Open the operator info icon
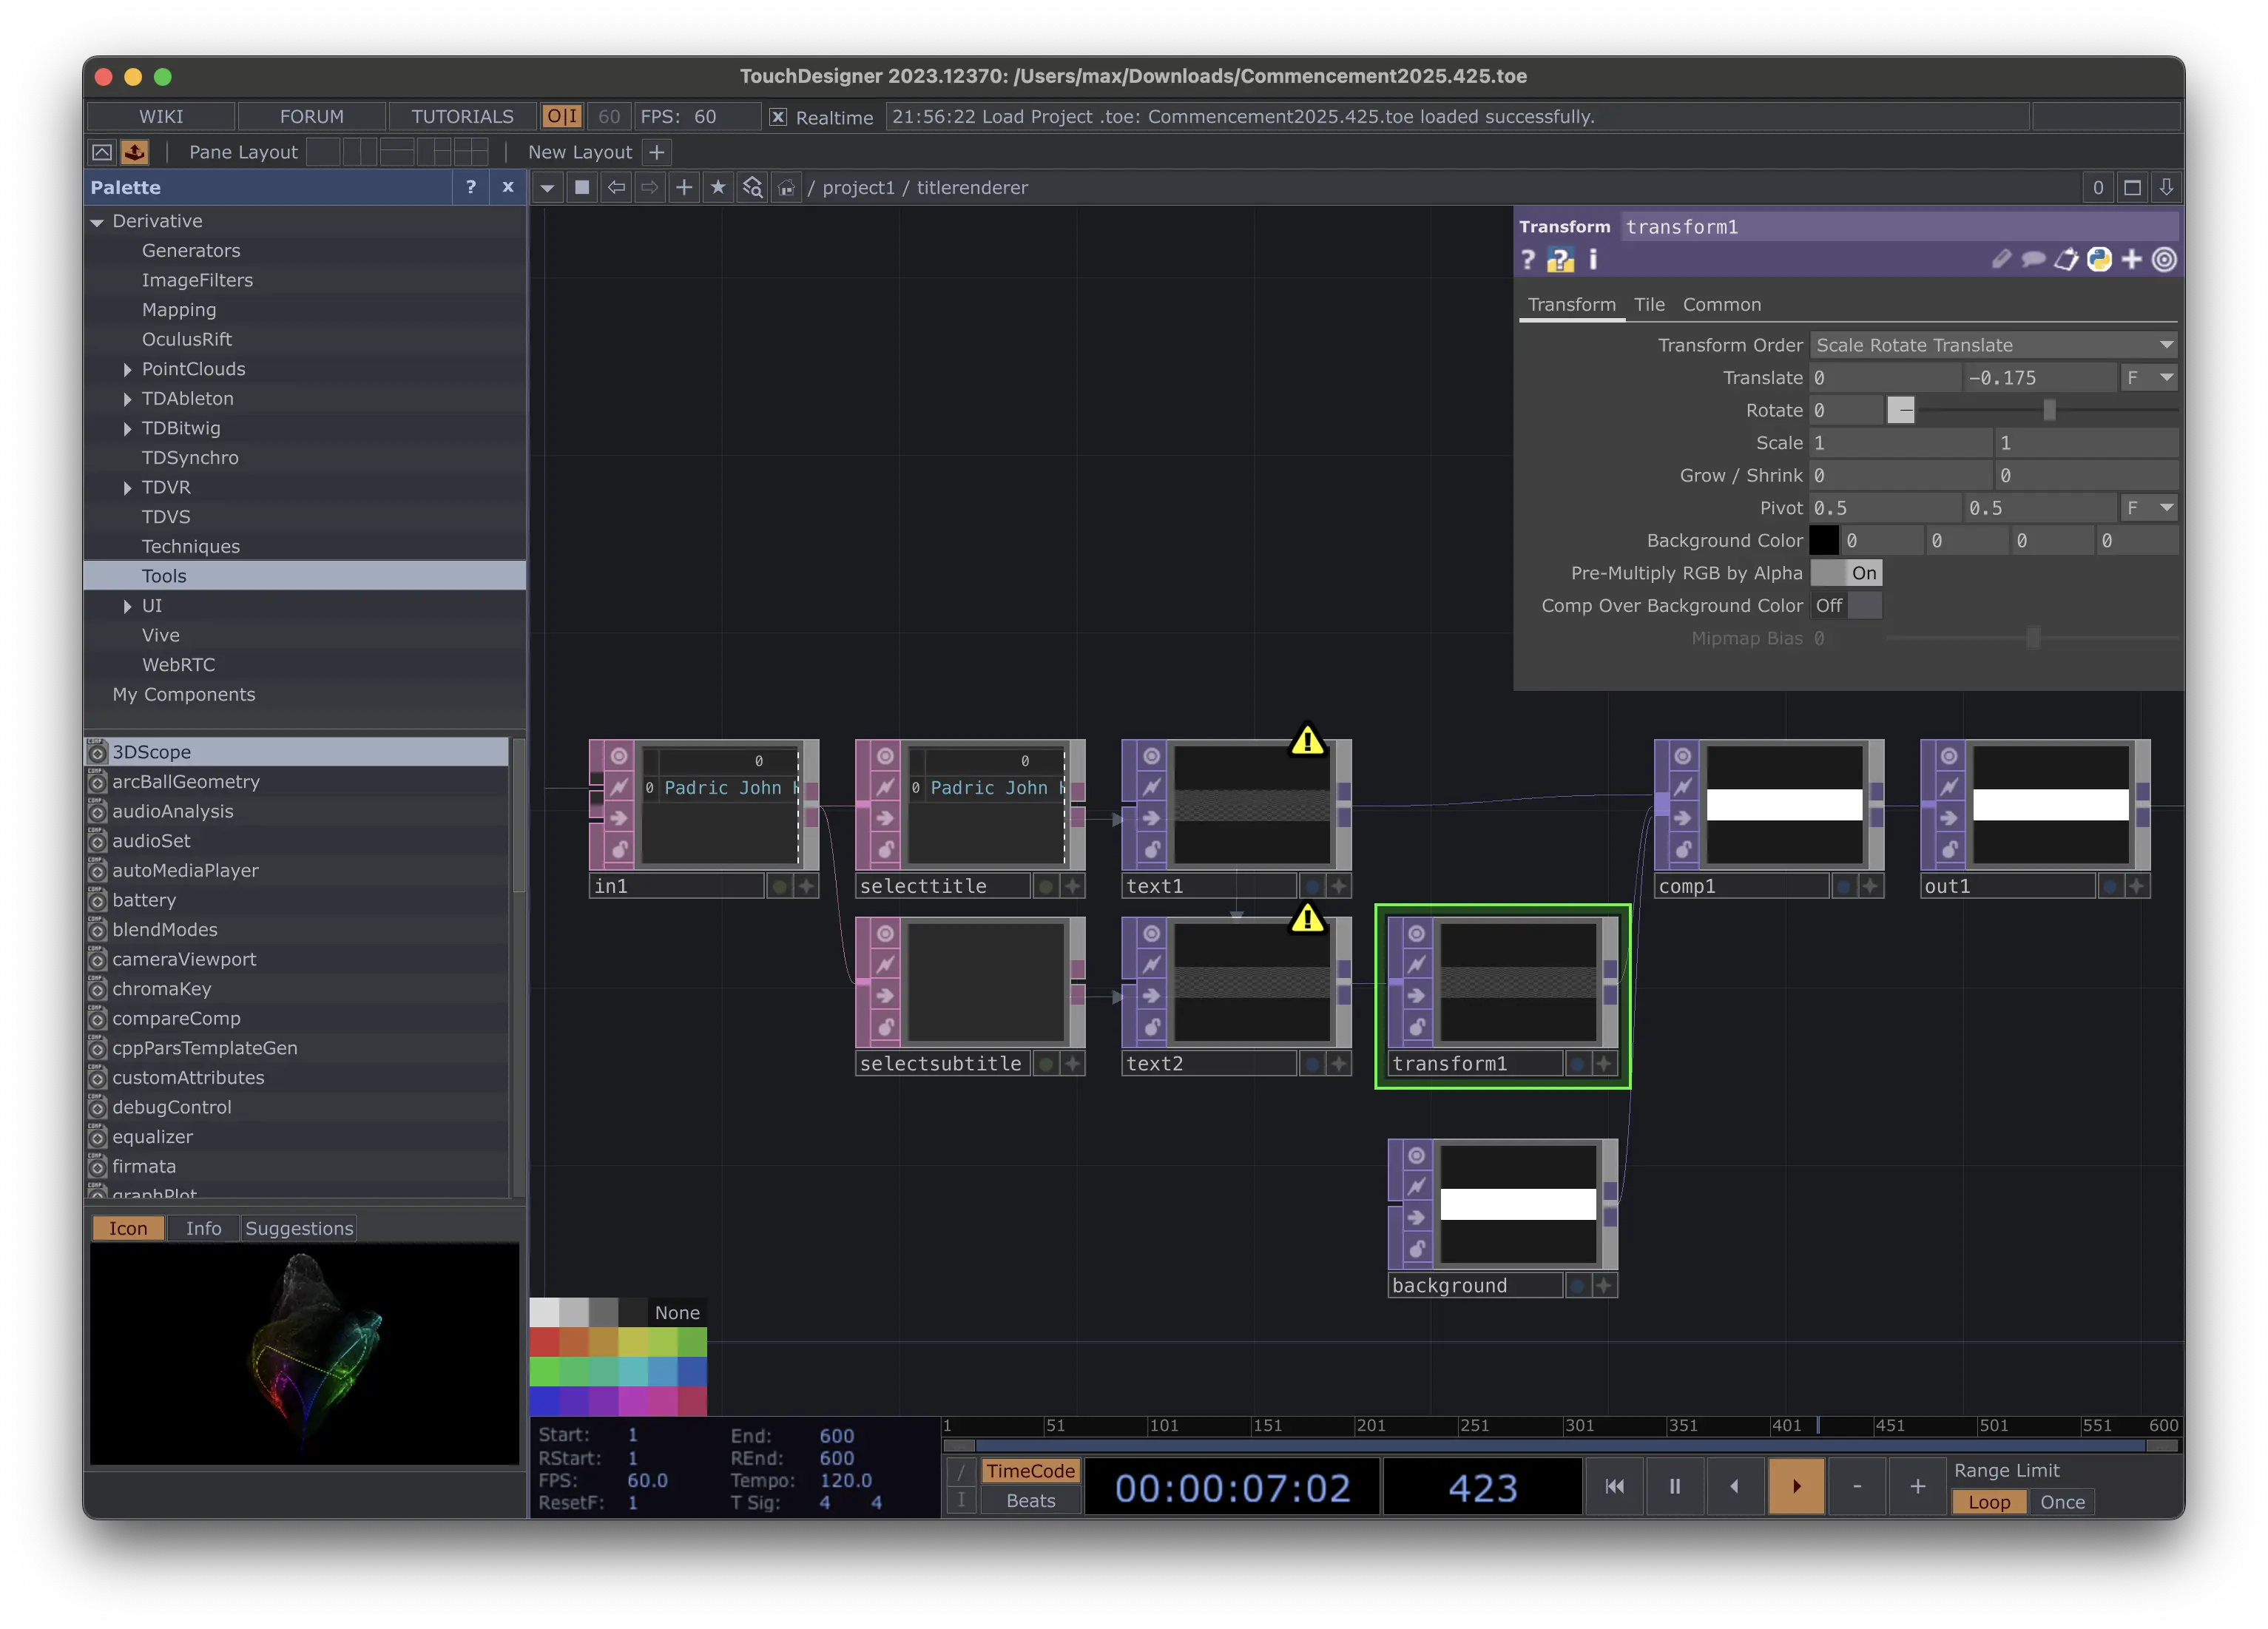 pyautogui.click(x=1593, y=260)
